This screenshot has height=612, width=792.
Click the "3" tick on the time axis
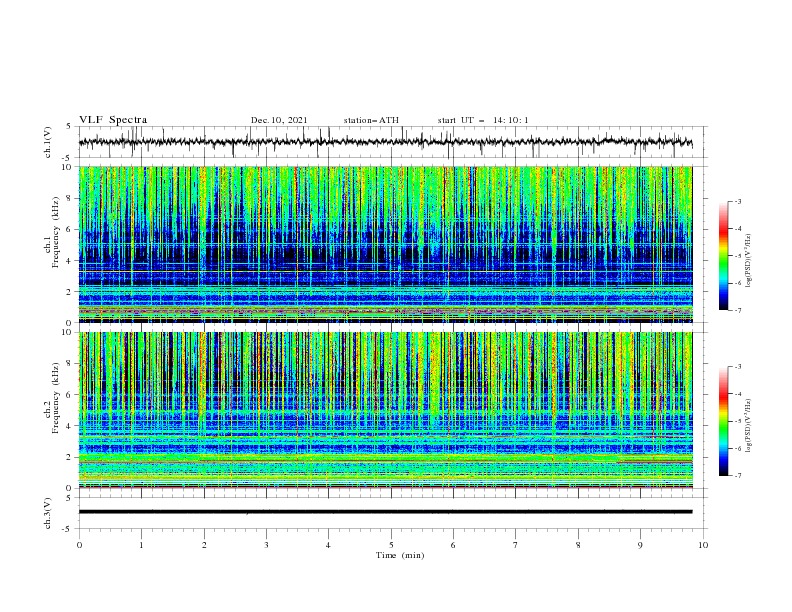click(x=266, y=545)
